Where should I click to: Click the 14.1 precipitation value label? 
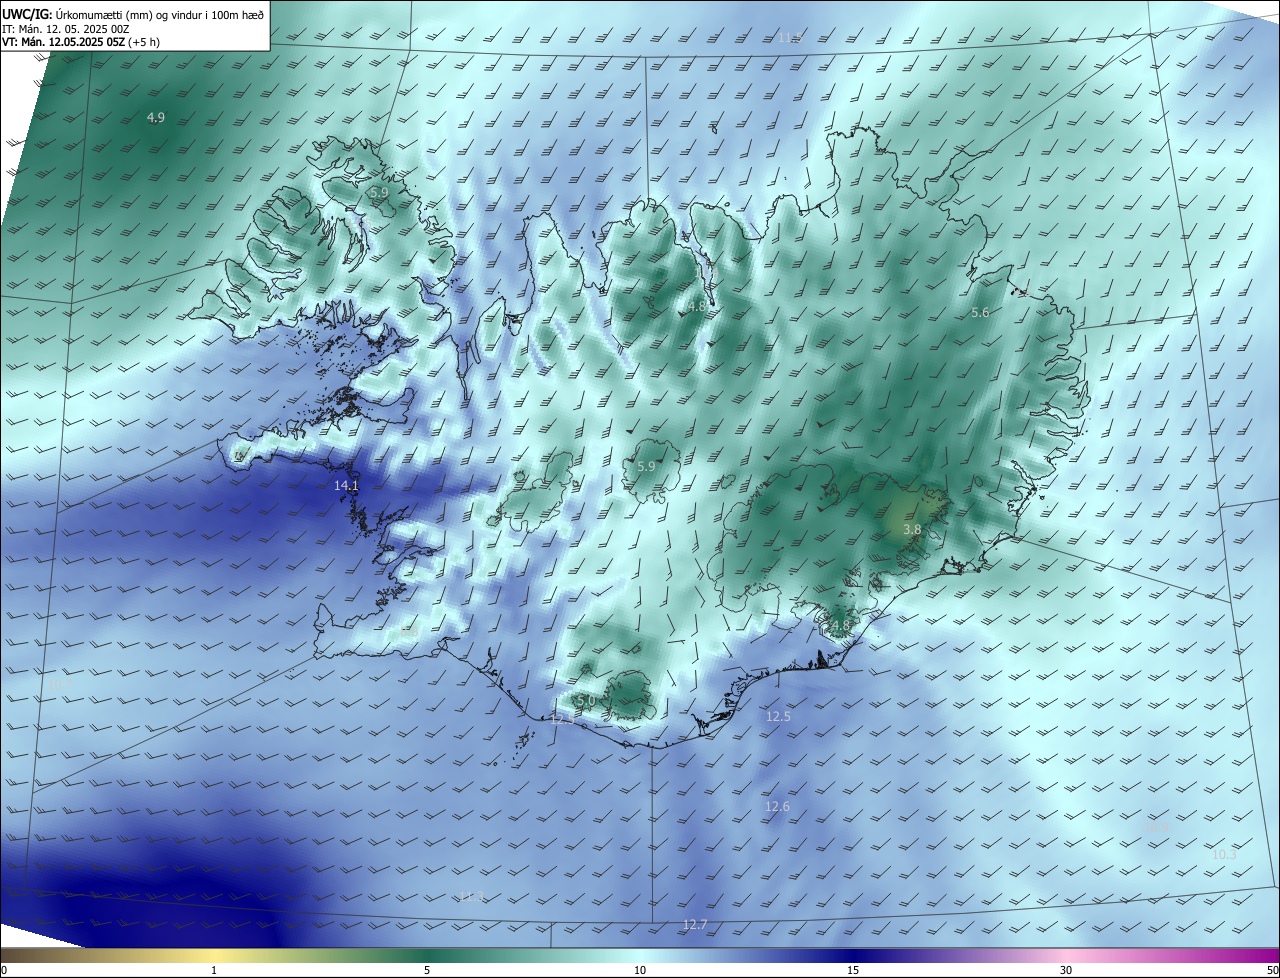click(x=346, y=485)
